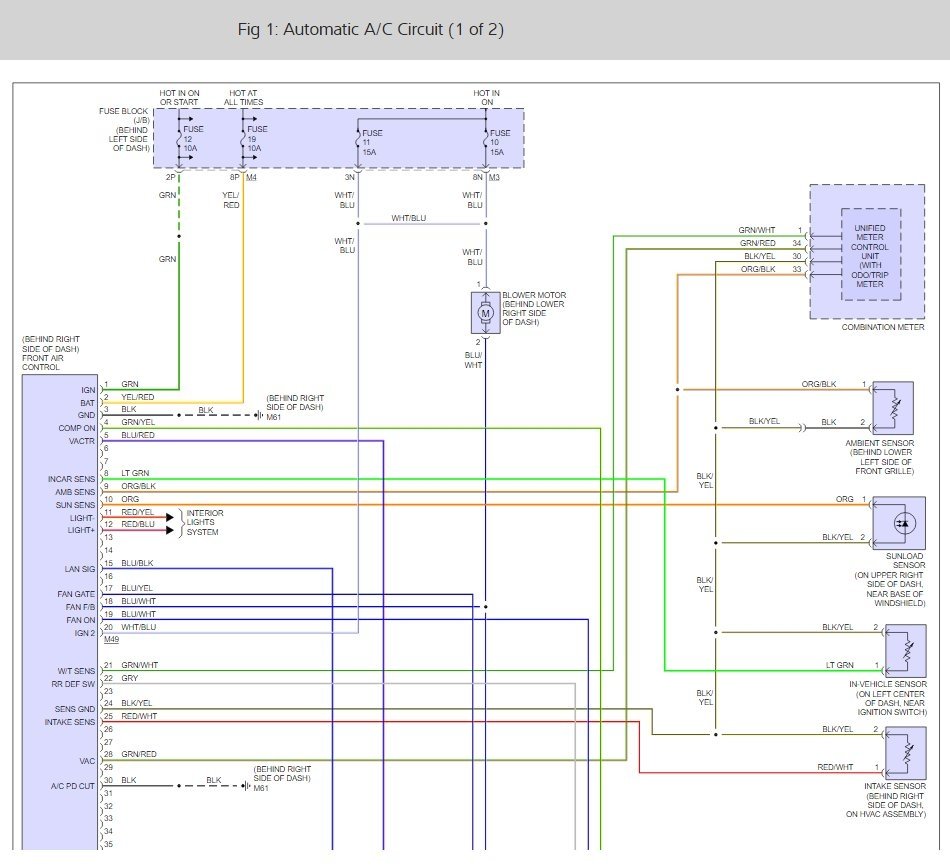This screenshot has height=868, width=950.
Task: Click the 'FAN F/B' pin label
Action: 81,608
